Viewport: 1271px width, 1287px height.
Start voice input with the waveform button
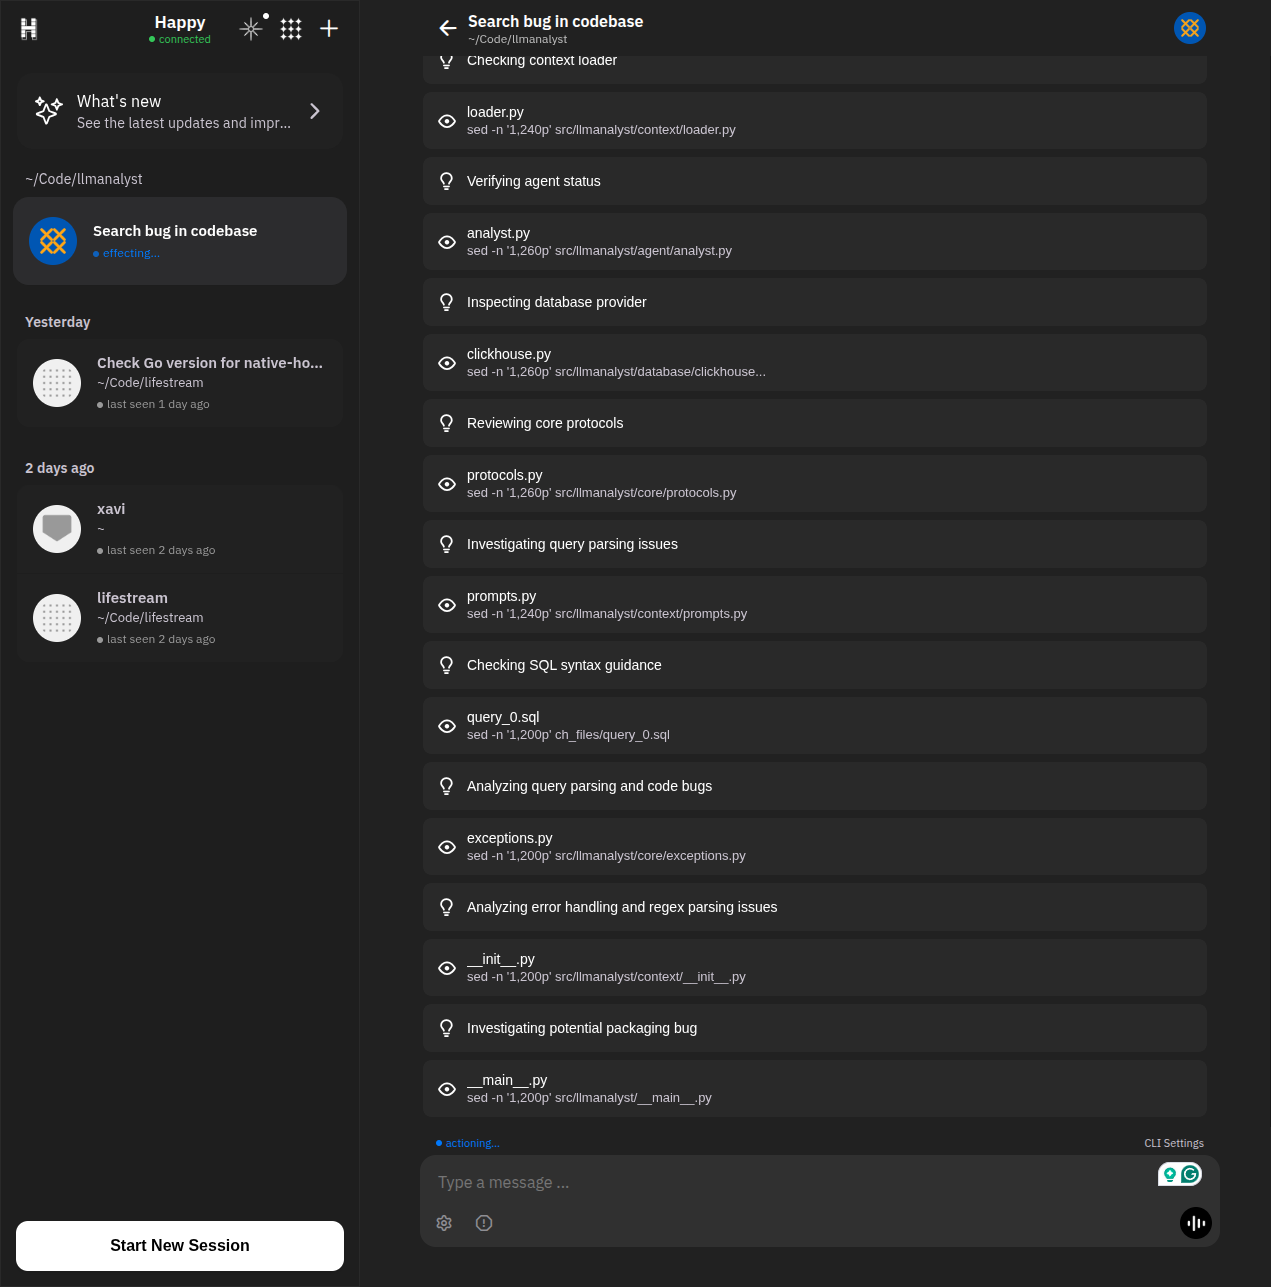coord(1195,1223)
